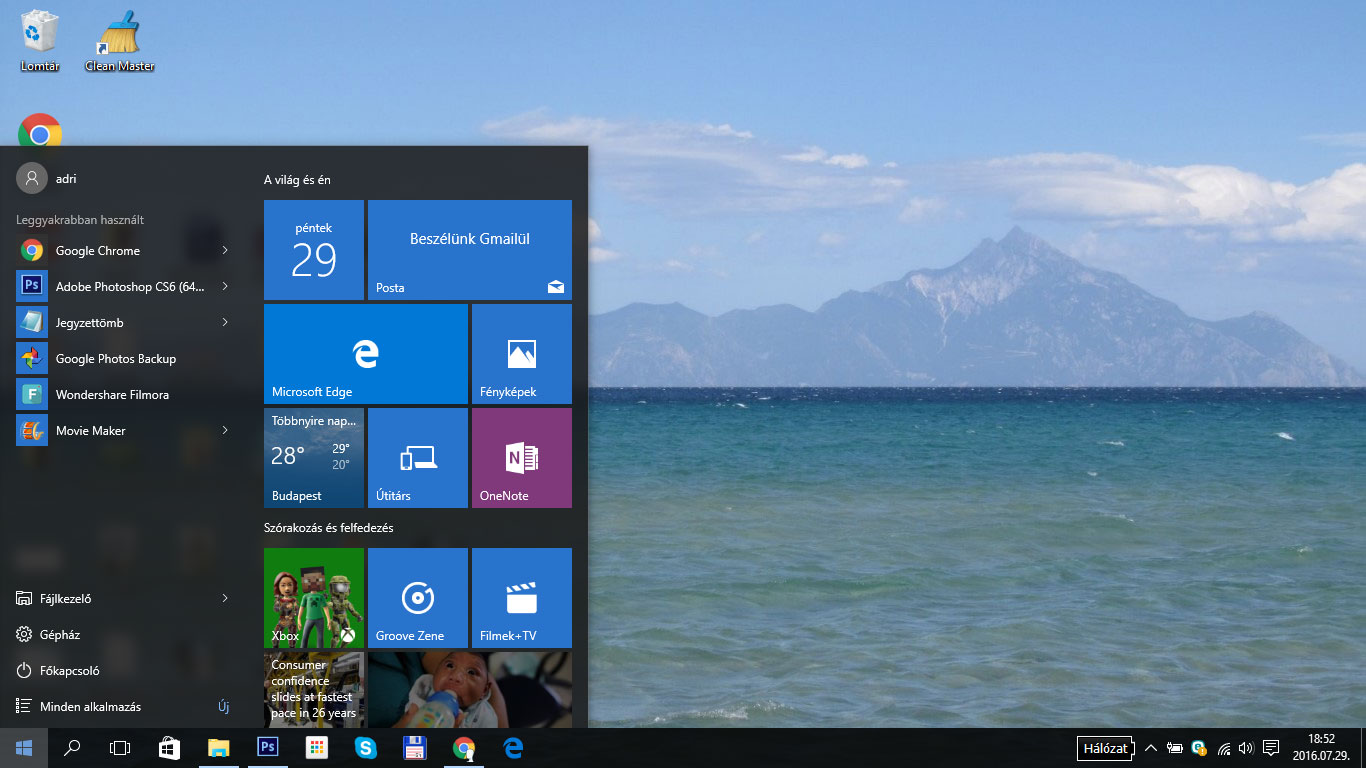Expand Google Chrome jump list arrow
This screenshot has height=768, width=1366.
(x=225, y=250)
